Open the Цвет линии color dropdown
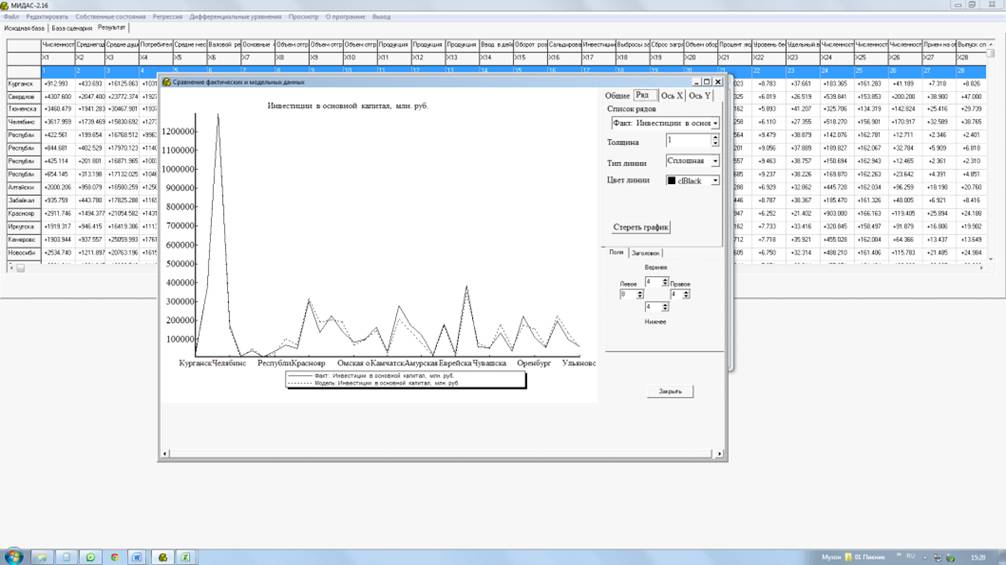This screenshot has height=565, width=1006. click(715, 180)
